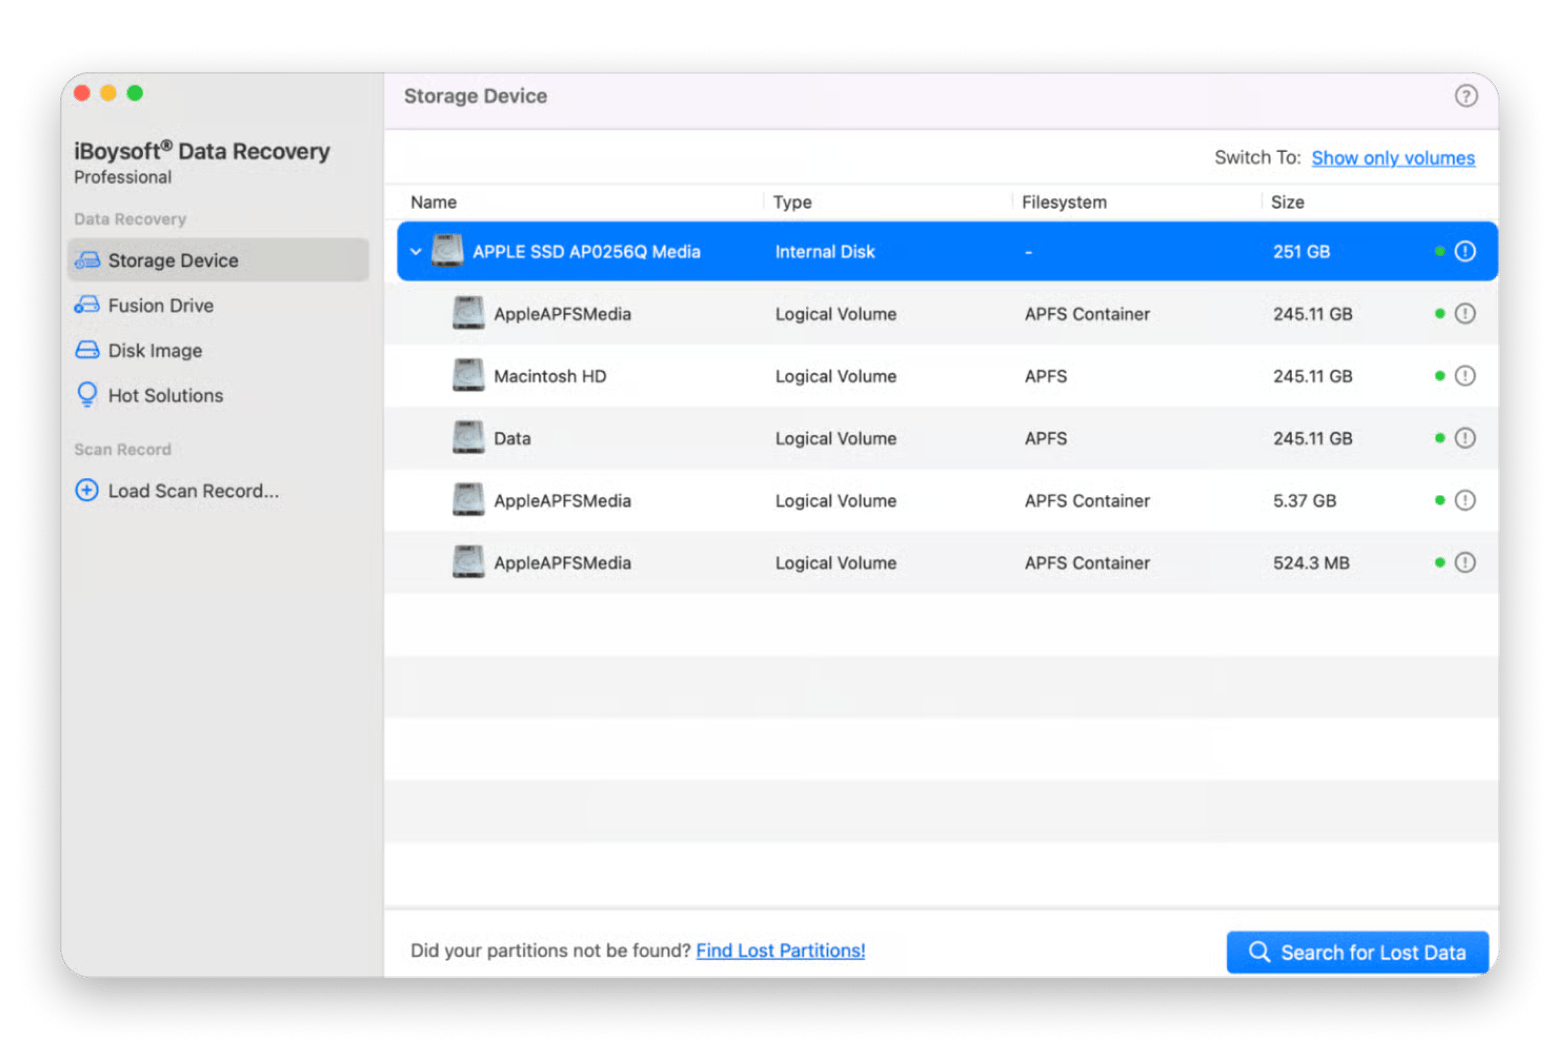Click the Find Lost Partitions! link

[x=780, y=950]
